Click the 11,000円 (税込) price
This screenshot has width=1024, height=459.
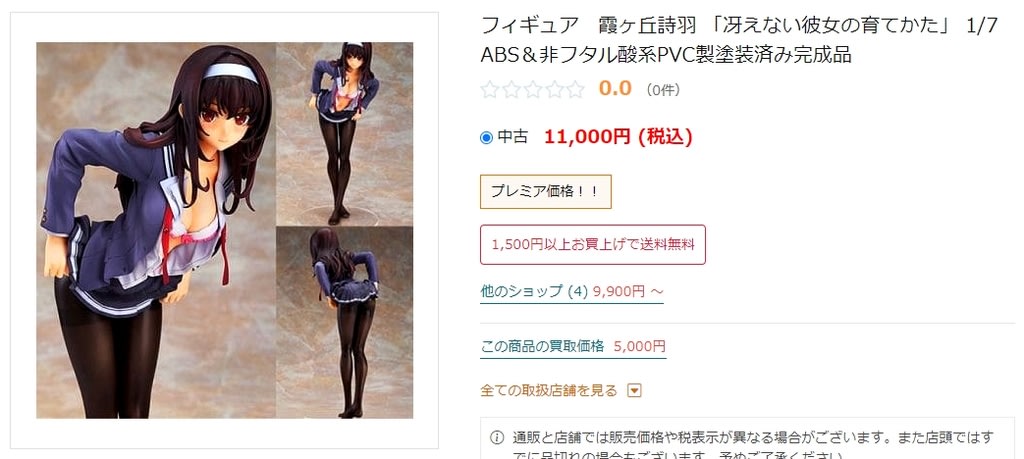pos(618,137)
